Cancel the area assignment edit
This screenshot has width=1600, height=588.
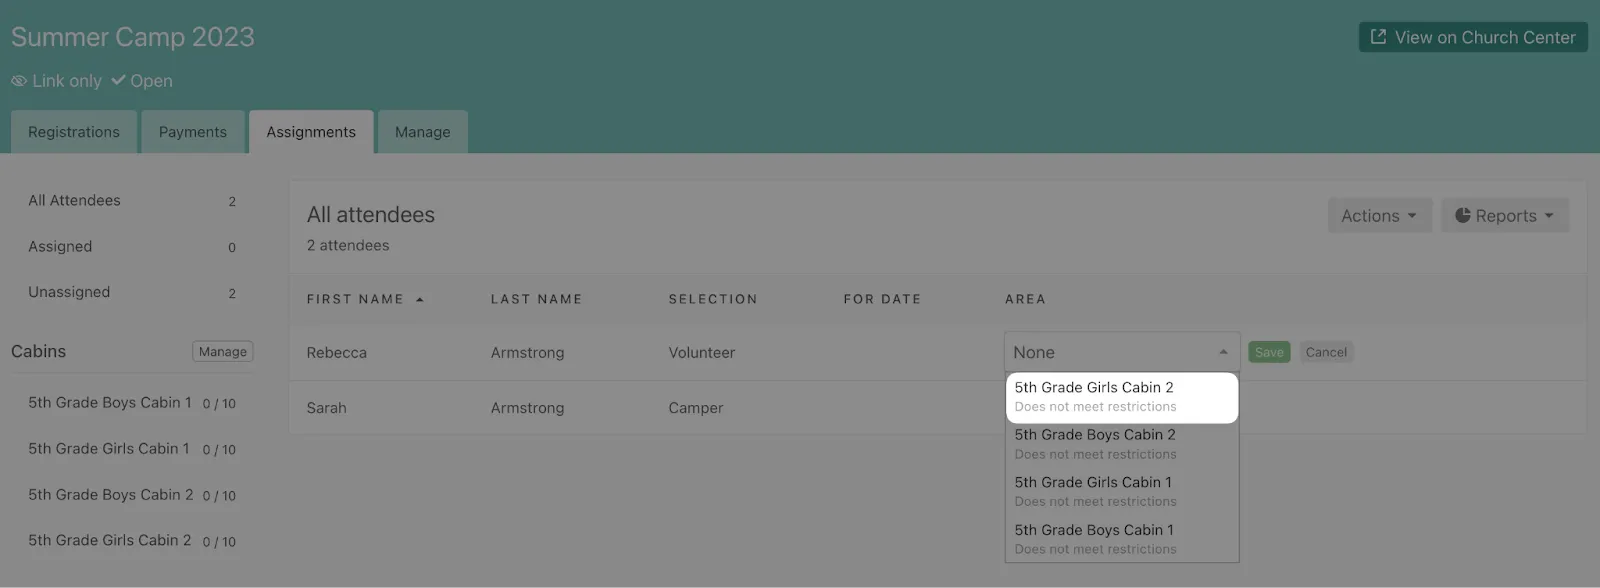tap(1326, 352)
